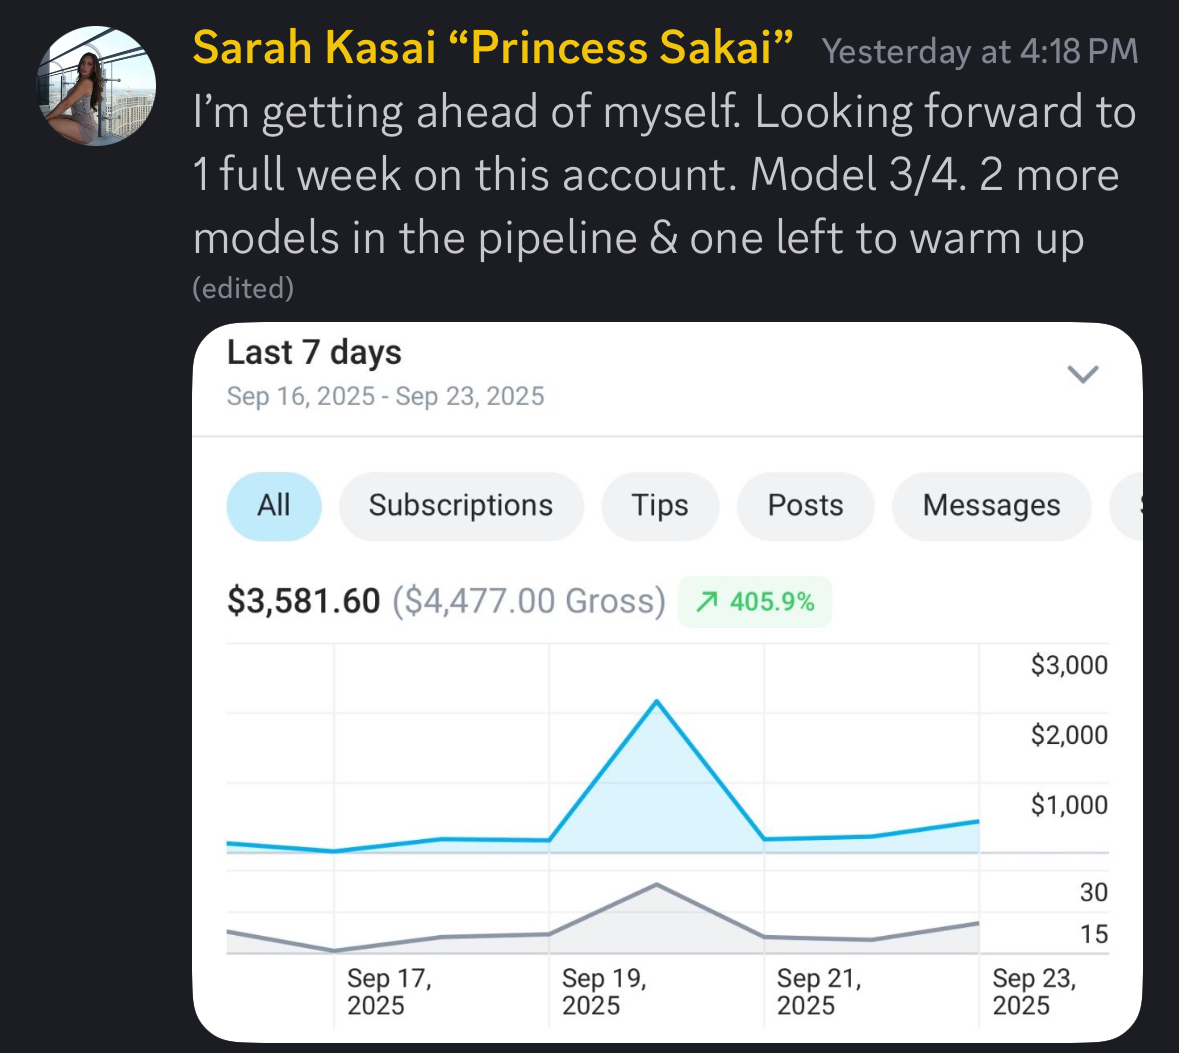The width and height of the screenshot is (1179, 1053).
Task: Open the Last 7 days period selector
Action: point(314,352)
